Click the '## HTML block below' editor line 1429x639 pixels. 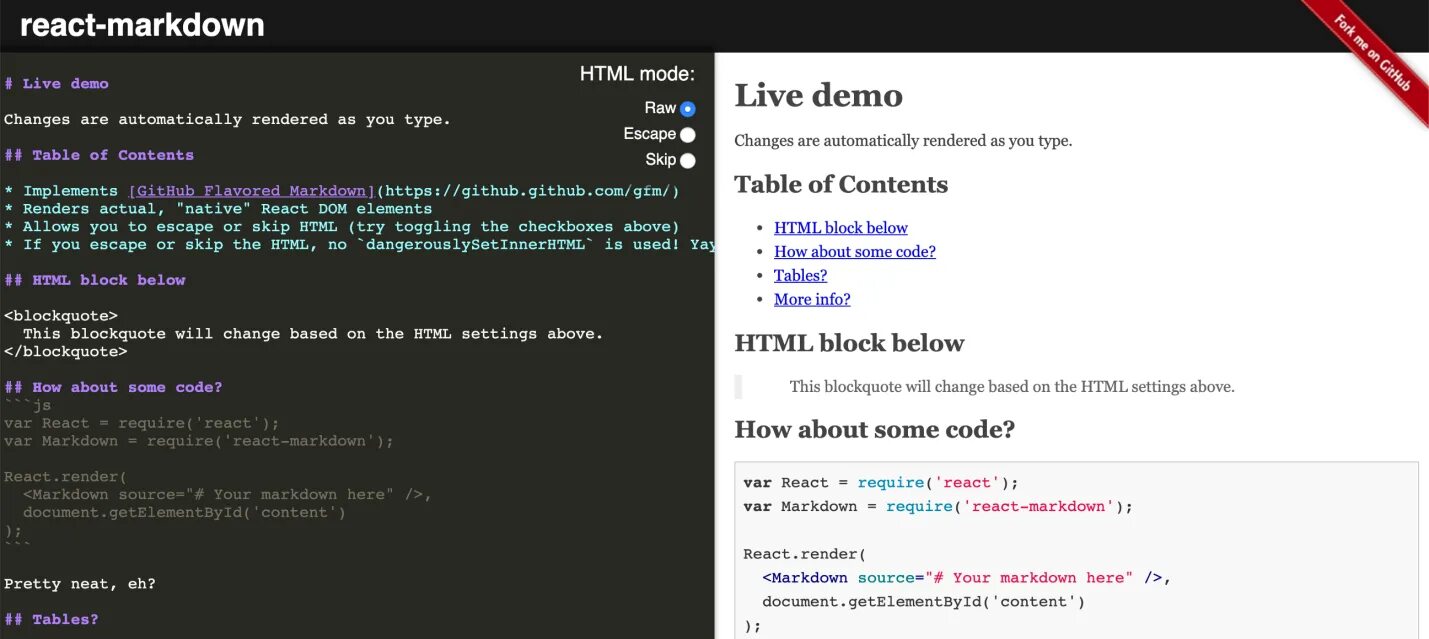pyautogui.click(x=95, y=281)
